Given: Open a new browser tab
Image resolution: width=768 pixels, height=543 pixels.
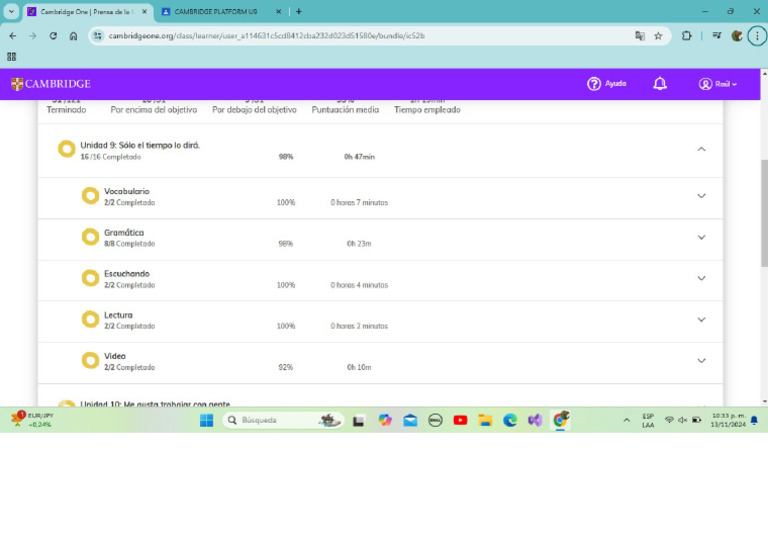Looking at the screenshot, I should pos(298,11).
